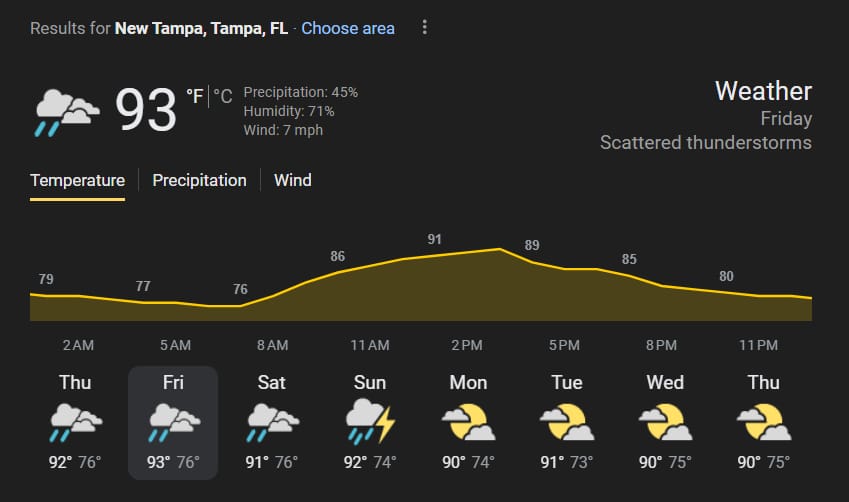Click the 11 PM hour label

[x=758, y=345]
